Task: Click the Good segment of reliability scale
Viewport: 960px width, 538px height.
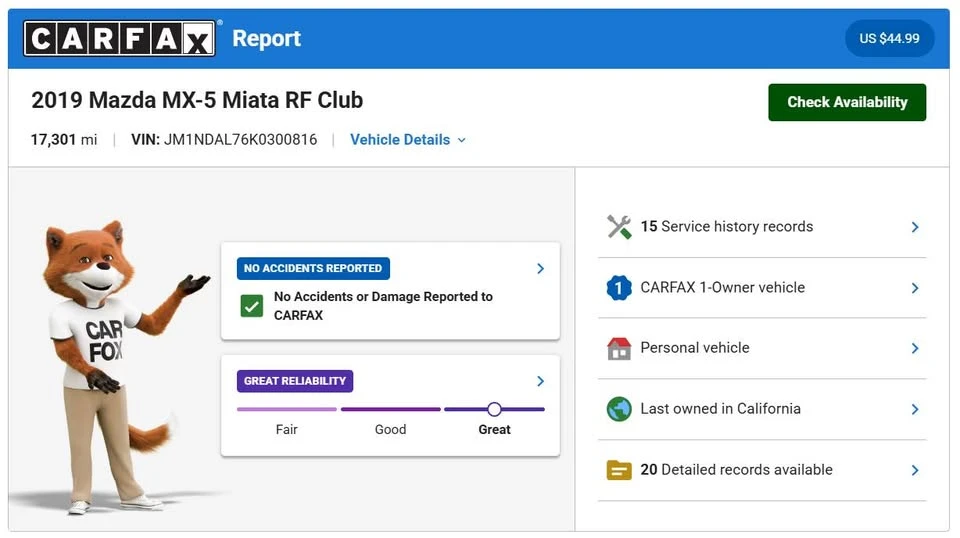Action: 391,409
